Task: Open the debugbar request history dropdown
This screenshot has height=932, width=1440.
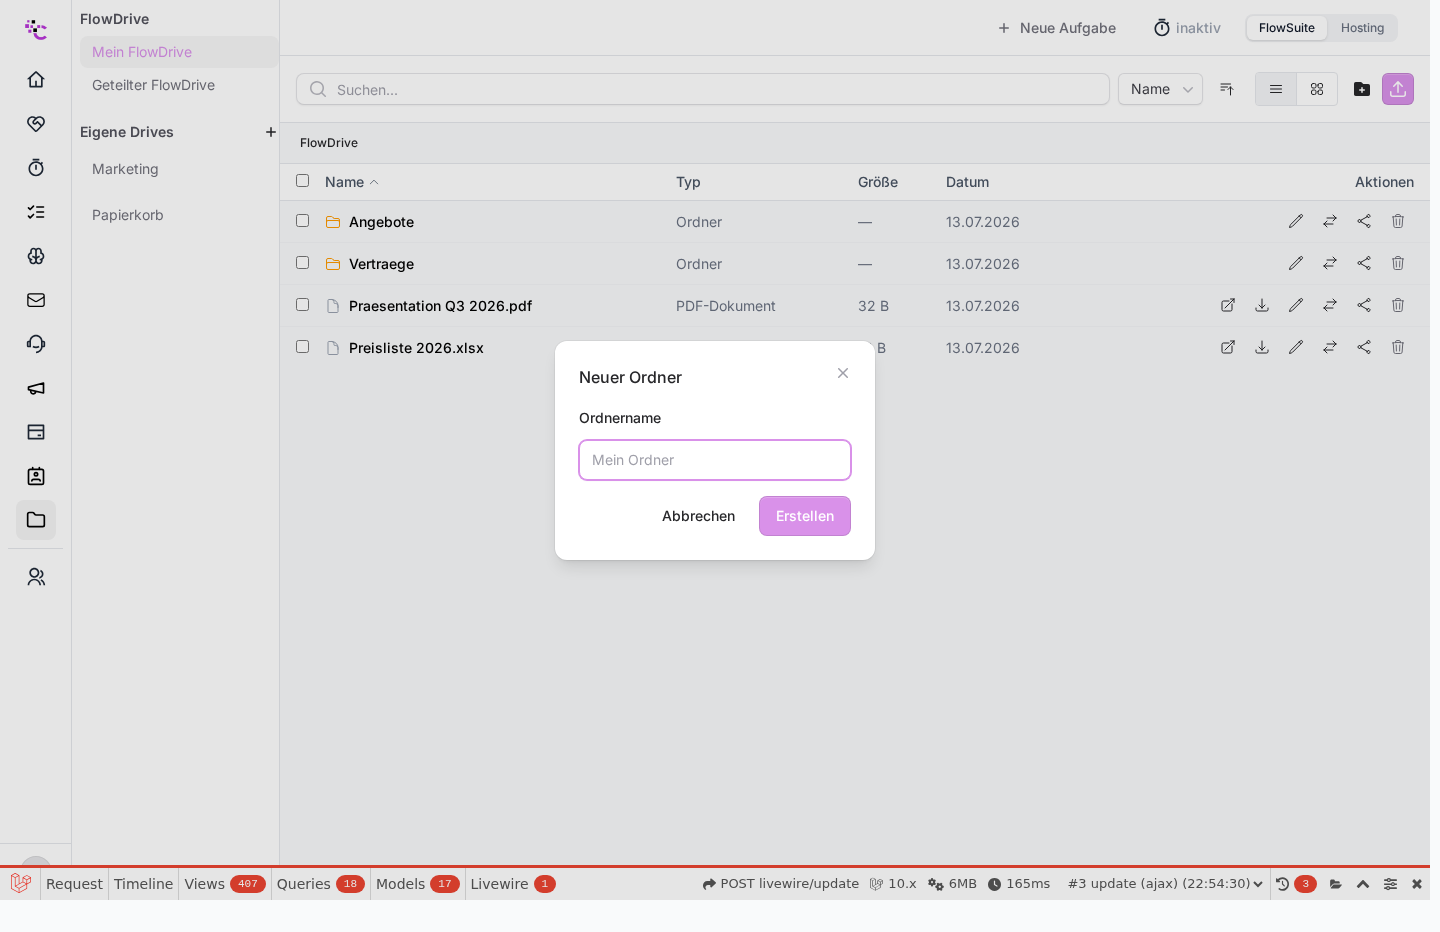Action: tap(1165, 884)
